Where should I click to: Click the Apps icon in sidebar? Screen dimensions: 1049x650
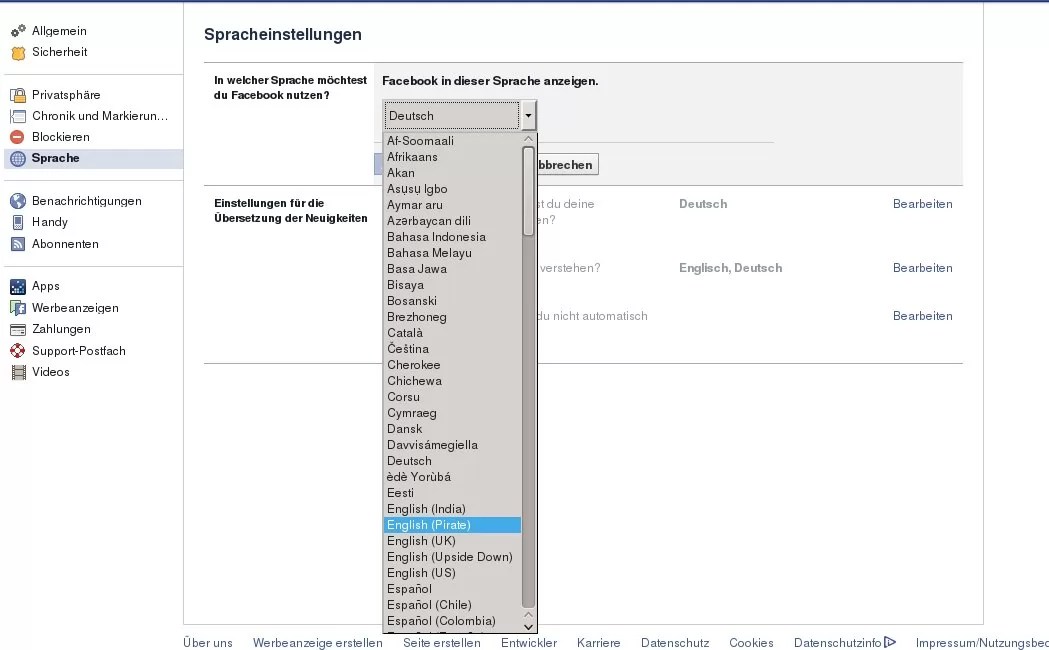tap(18, 286)
